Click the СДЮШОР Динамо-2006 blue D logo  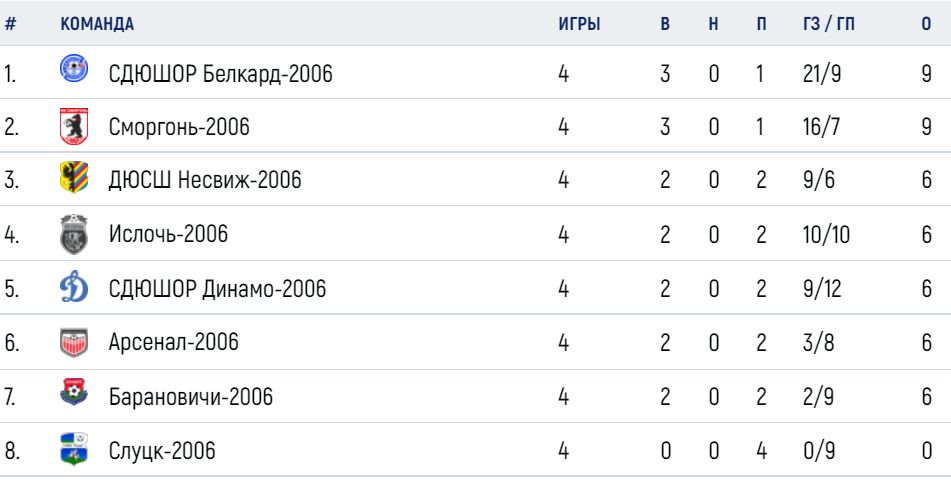[74, 286]
